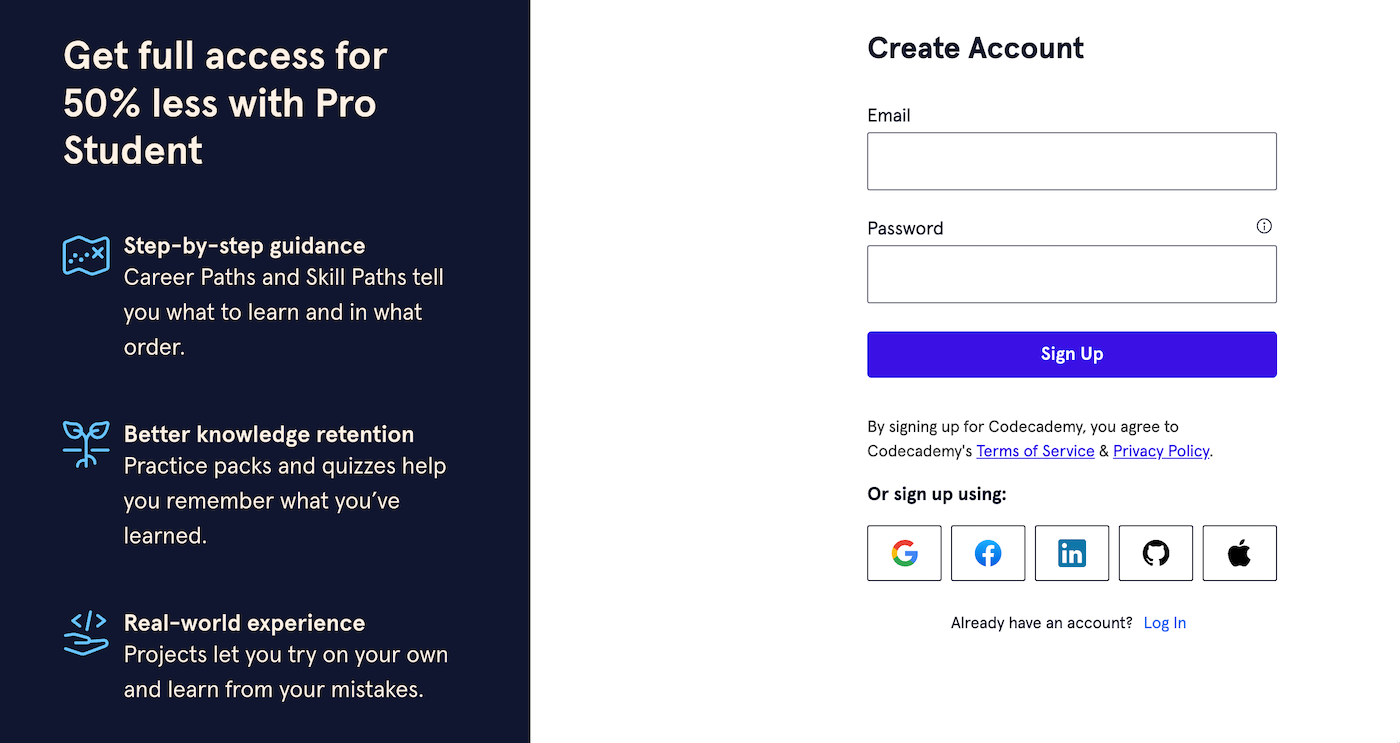
Task: Sign up using the Google icon
Action: [904, 552]
